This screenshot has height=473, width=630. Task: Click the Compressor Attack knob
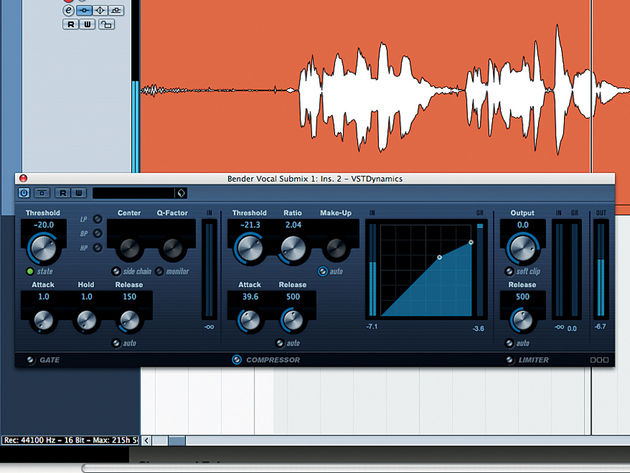point(250,321)
